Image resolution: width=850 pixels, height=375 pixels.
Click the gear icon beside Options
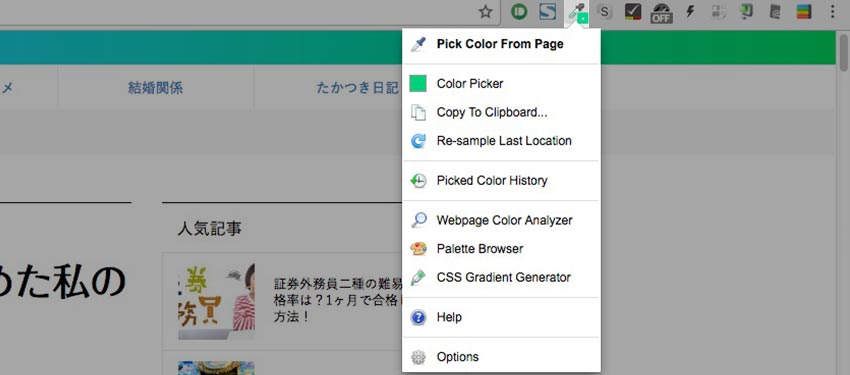[x=418, y=357]
